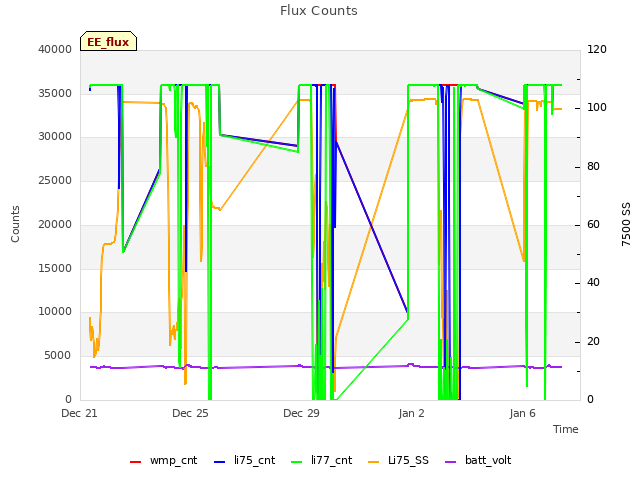Click the Jan 6 x-axis label
This screenshot has height=480, width=640.
[522, 413]
